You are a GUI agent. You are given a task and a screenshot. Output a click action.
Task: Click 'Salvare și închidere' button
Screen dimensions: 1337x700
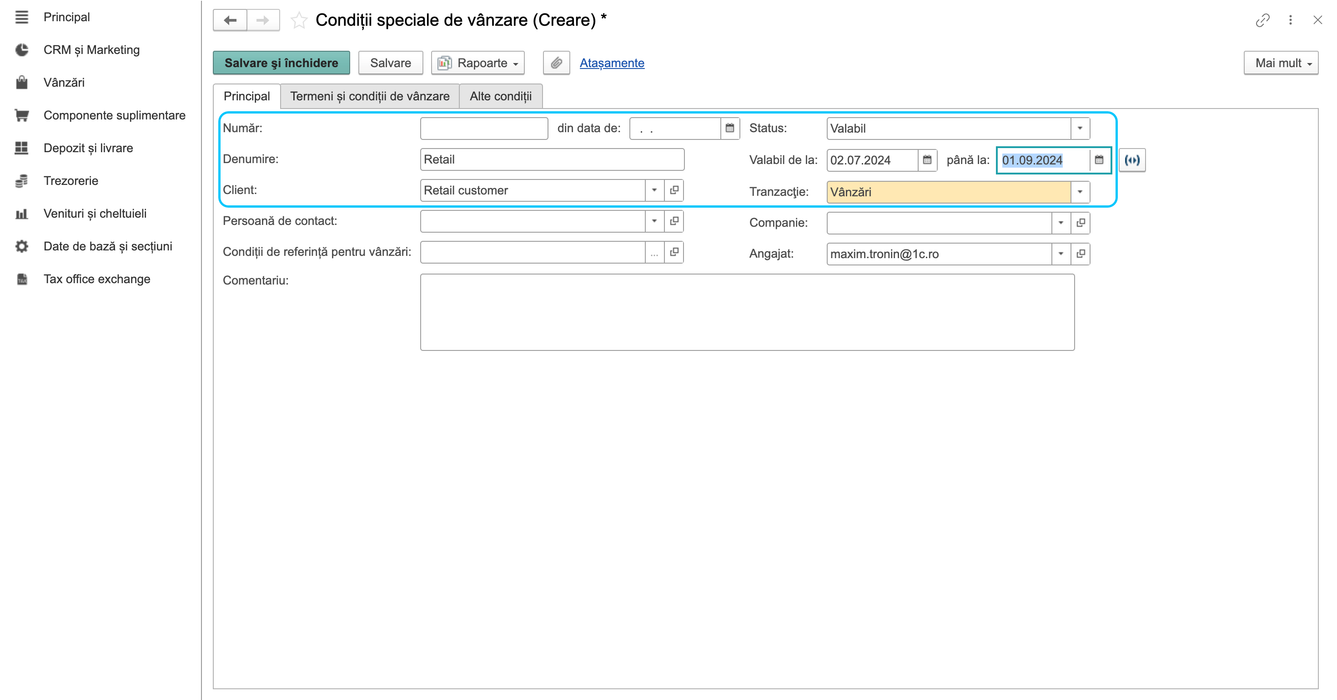pos(282,63)
